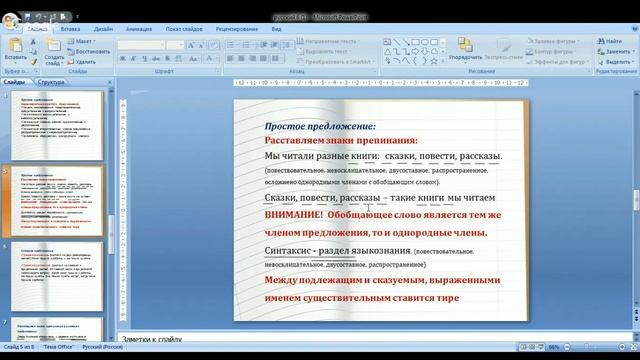This screenshot has width=640, height=360.
Task: Decrease font size with smaller A icon
Action: point(201,45)
